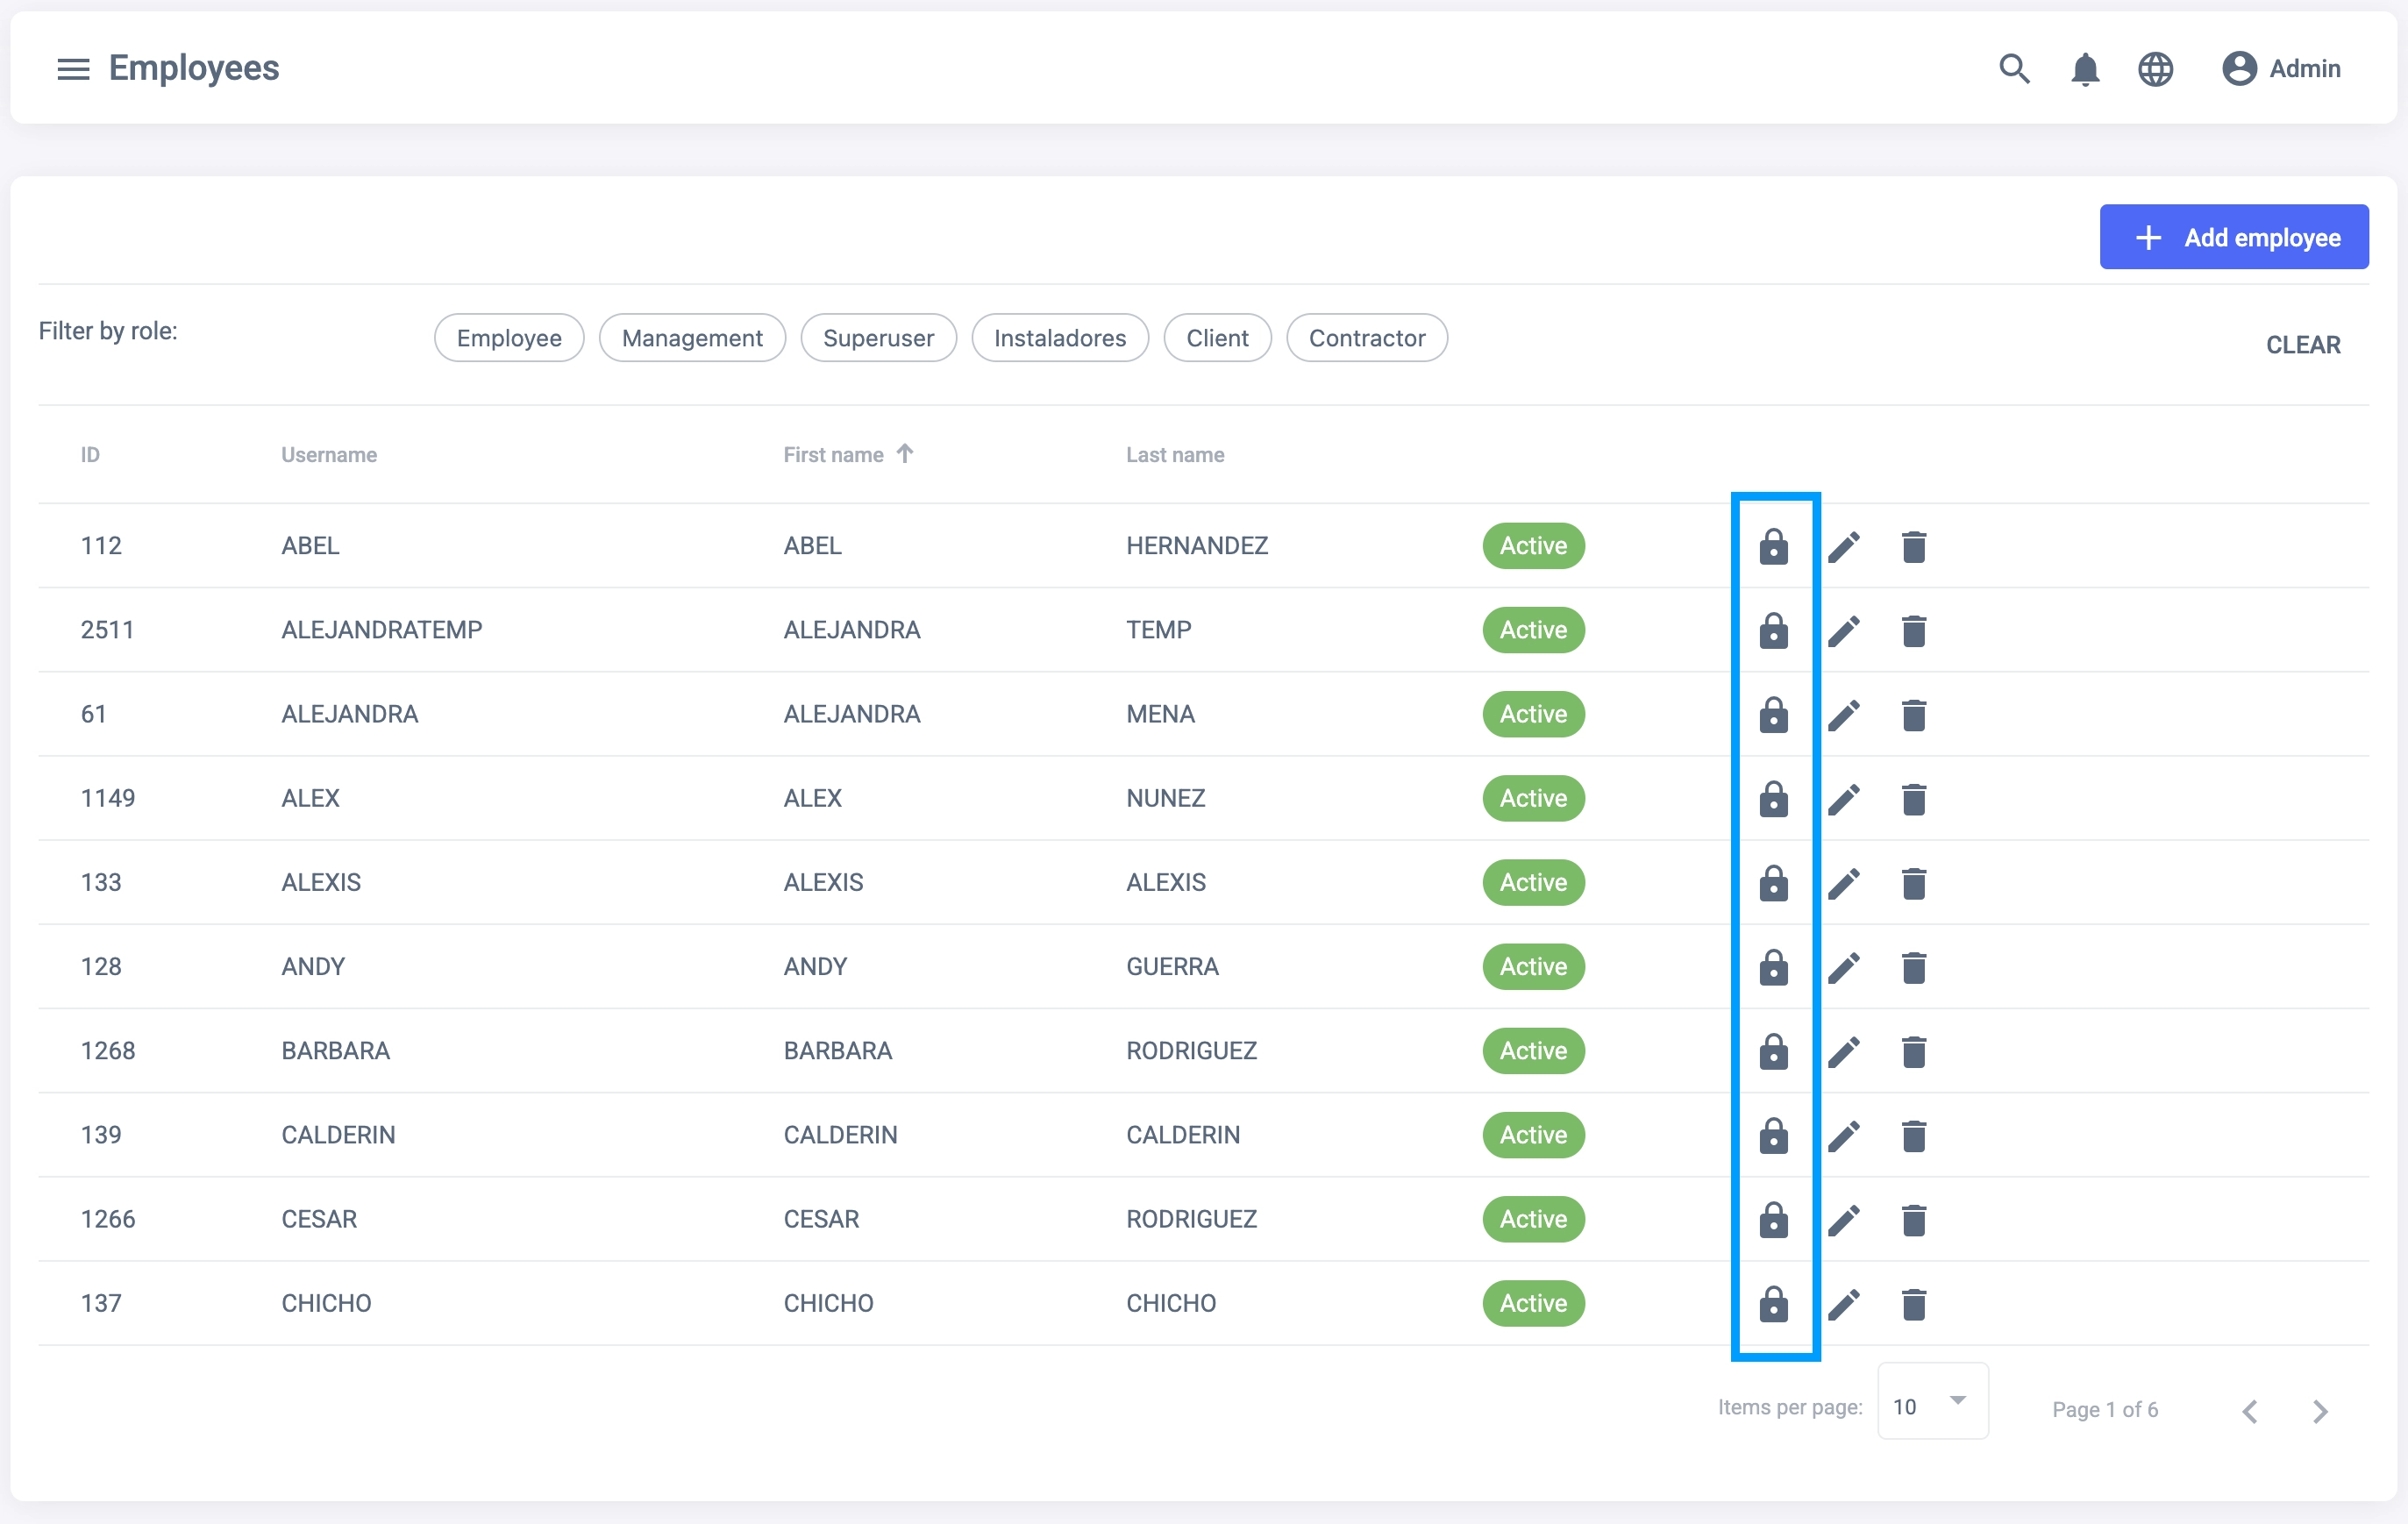The width and height of the screenshot is (2408, 1524).
Task: Click the lock icon for ABEL HERNANDEZ
Action: 1773,546
